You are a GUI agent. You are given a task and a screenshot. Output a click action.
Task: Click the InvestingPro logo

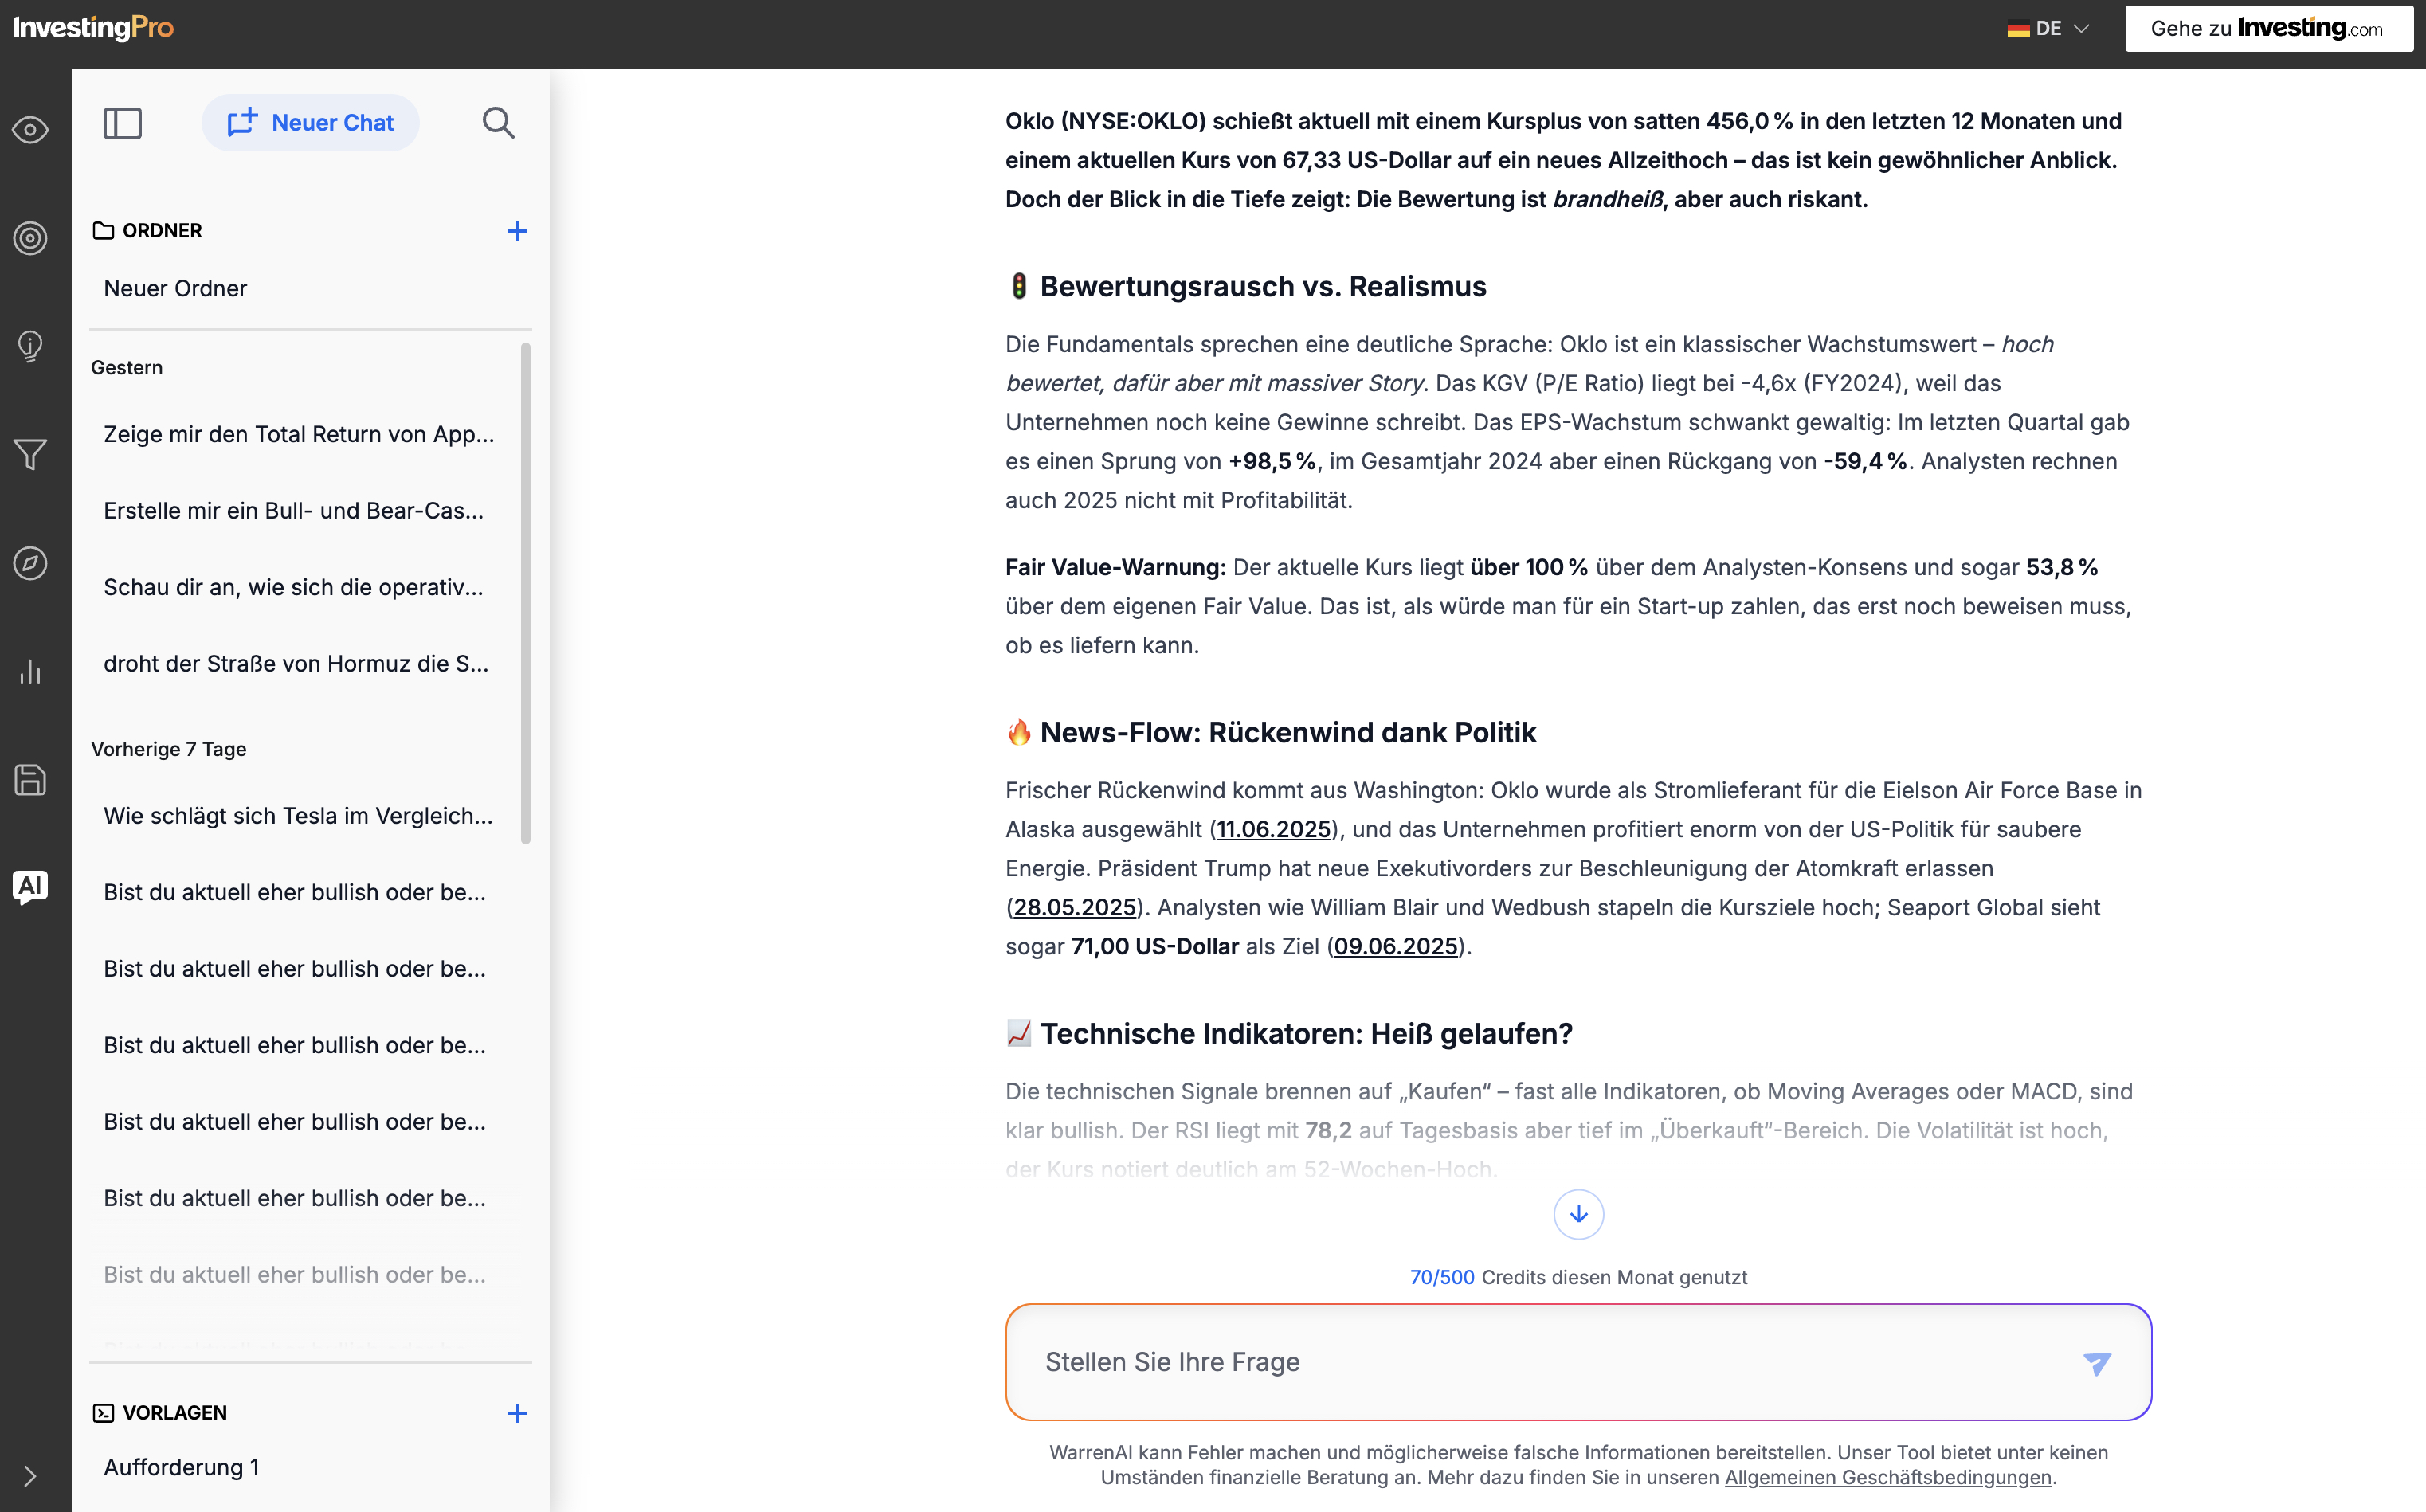point(93,28)
